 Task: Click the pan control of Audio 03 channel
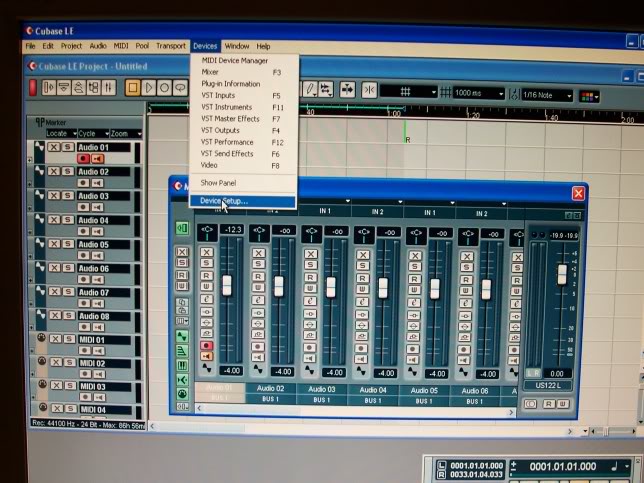[x=311, y=233]
